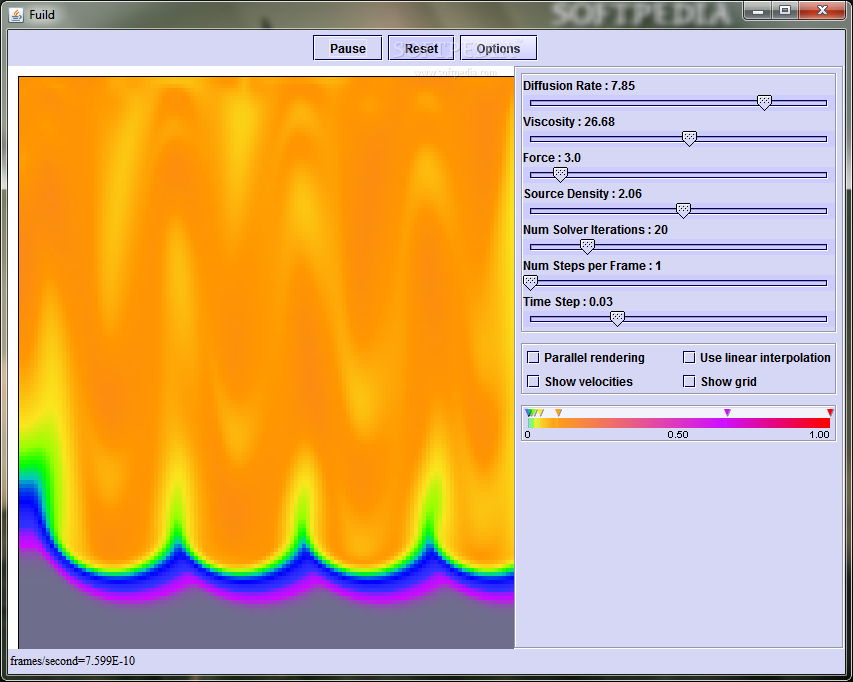853x682 pixels.
Task: Select the orange gradient stop marker
Action: point(558,413)
